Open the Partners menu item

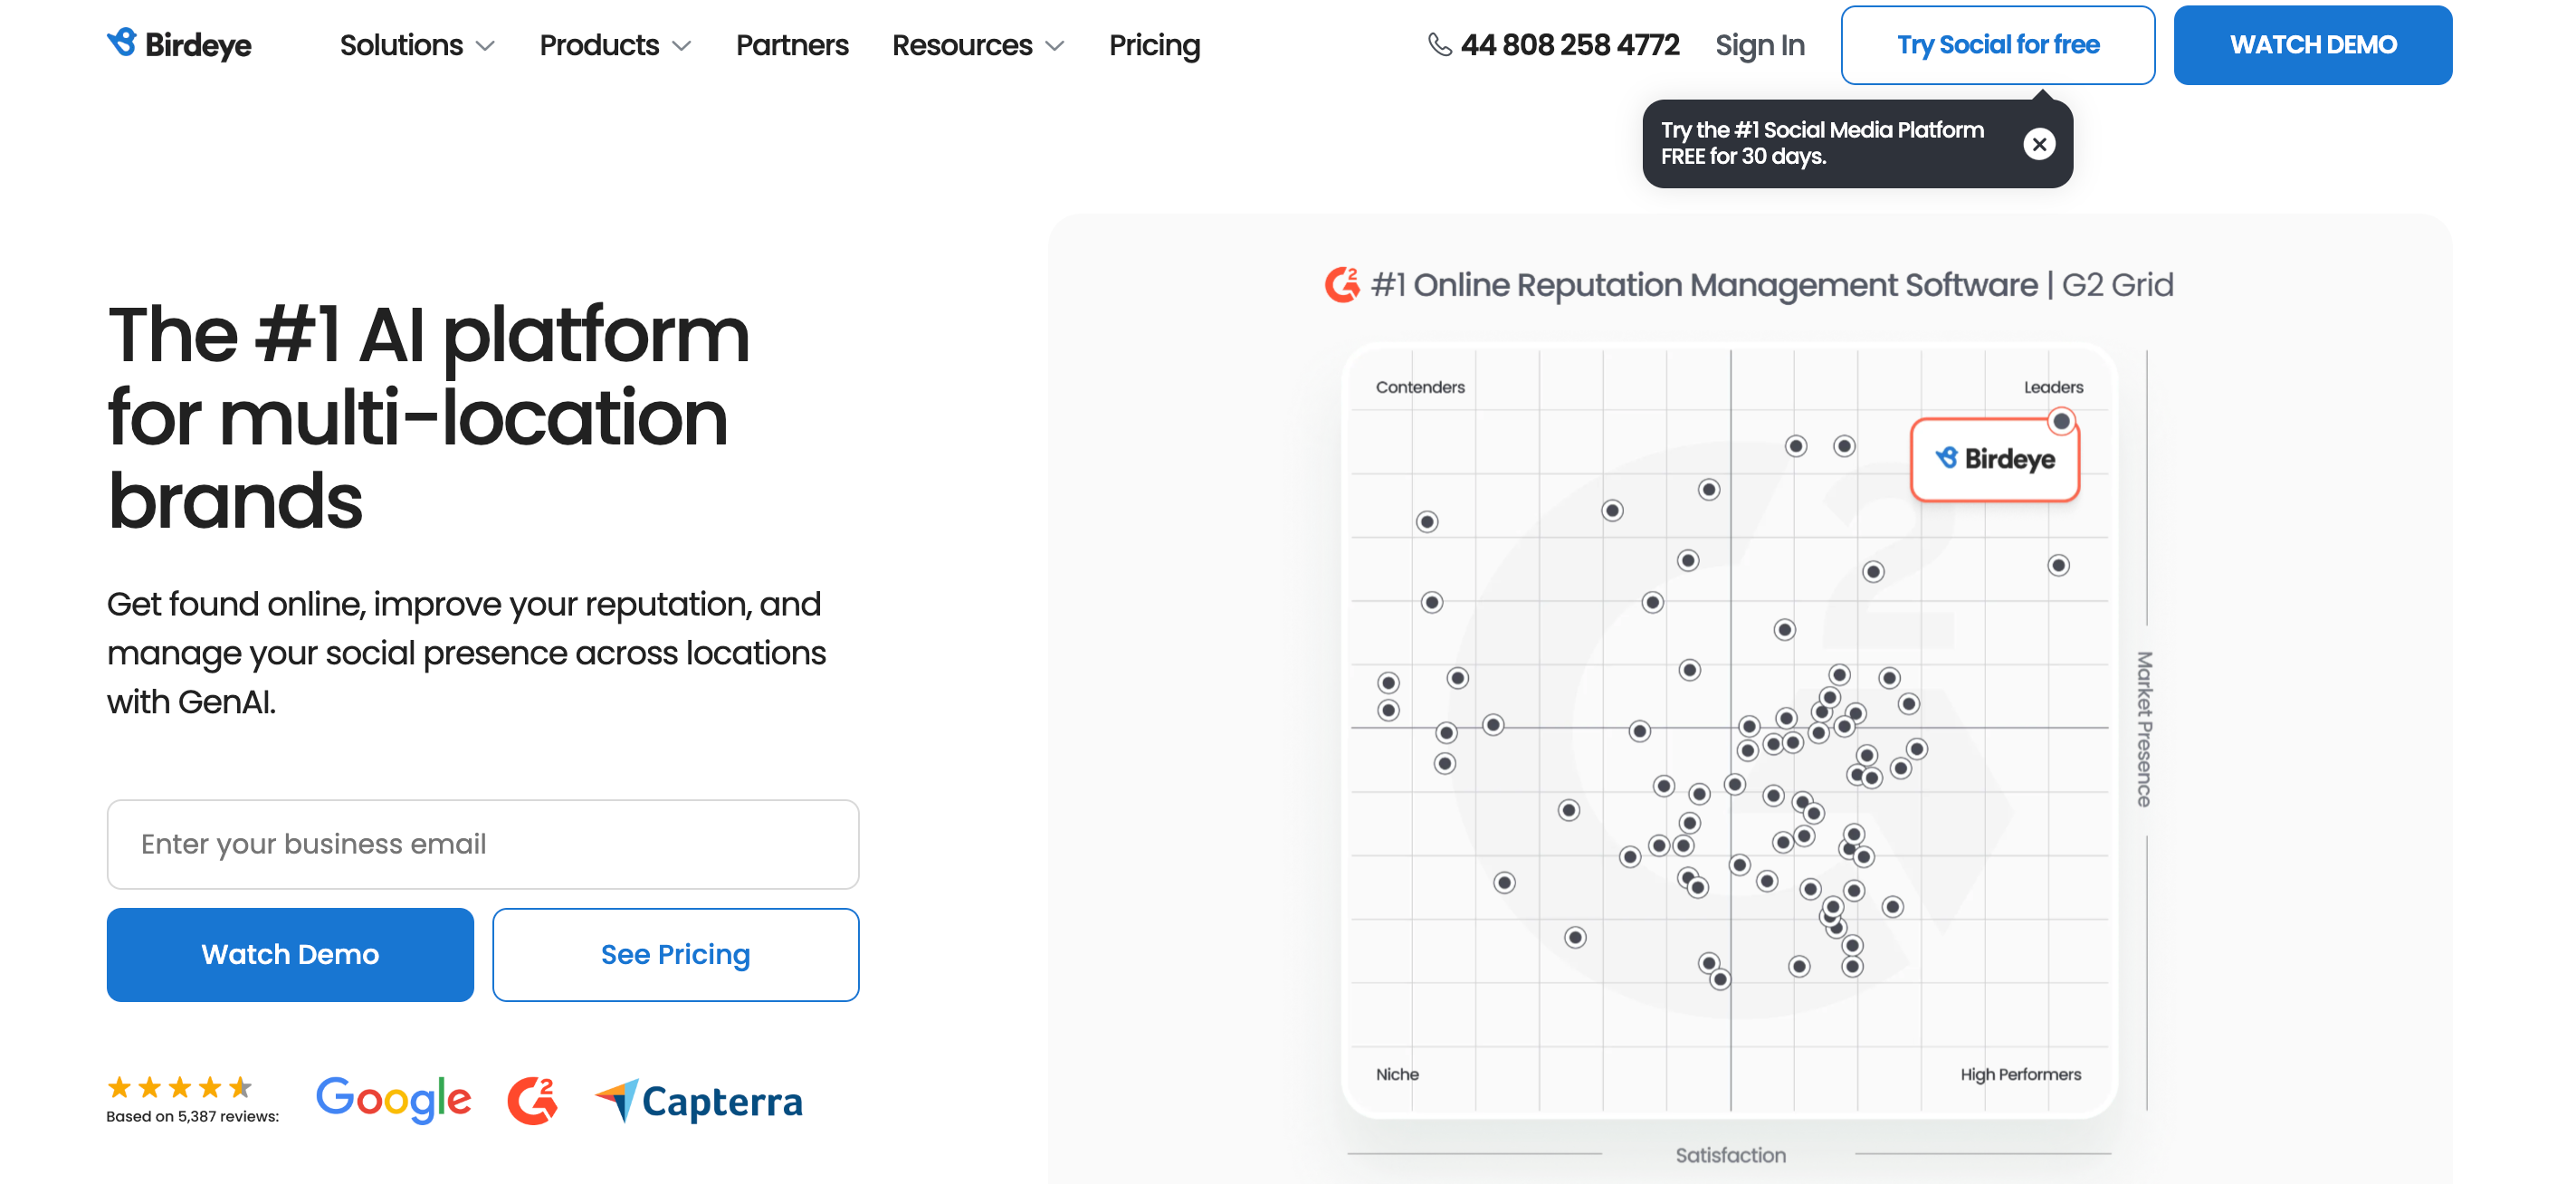[x=792, y=45]
